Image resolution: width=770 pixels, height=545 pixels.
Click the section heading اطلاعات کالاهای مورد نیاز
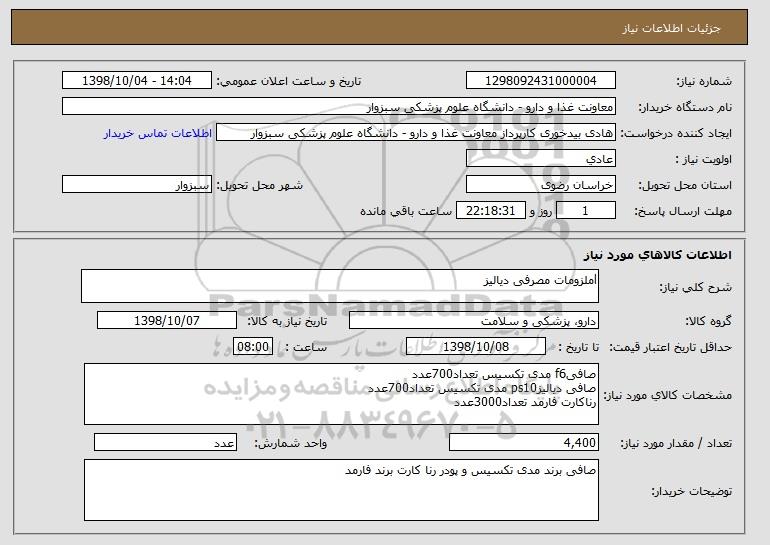658,254
